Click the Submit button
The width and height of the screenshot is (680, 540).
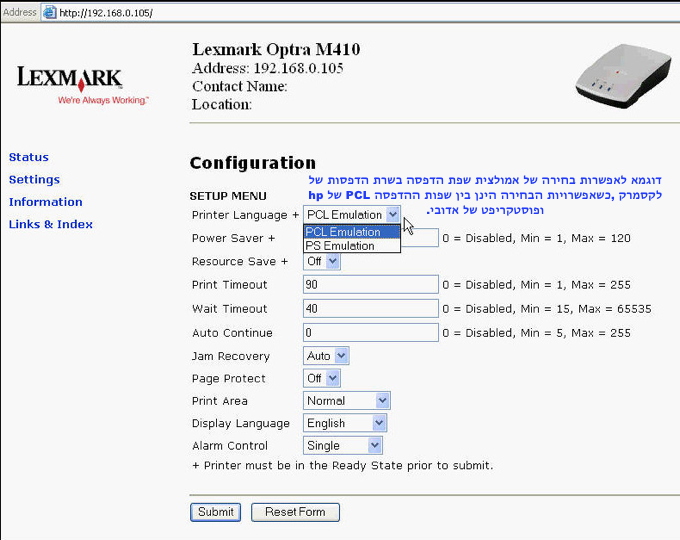click(216, 512)
